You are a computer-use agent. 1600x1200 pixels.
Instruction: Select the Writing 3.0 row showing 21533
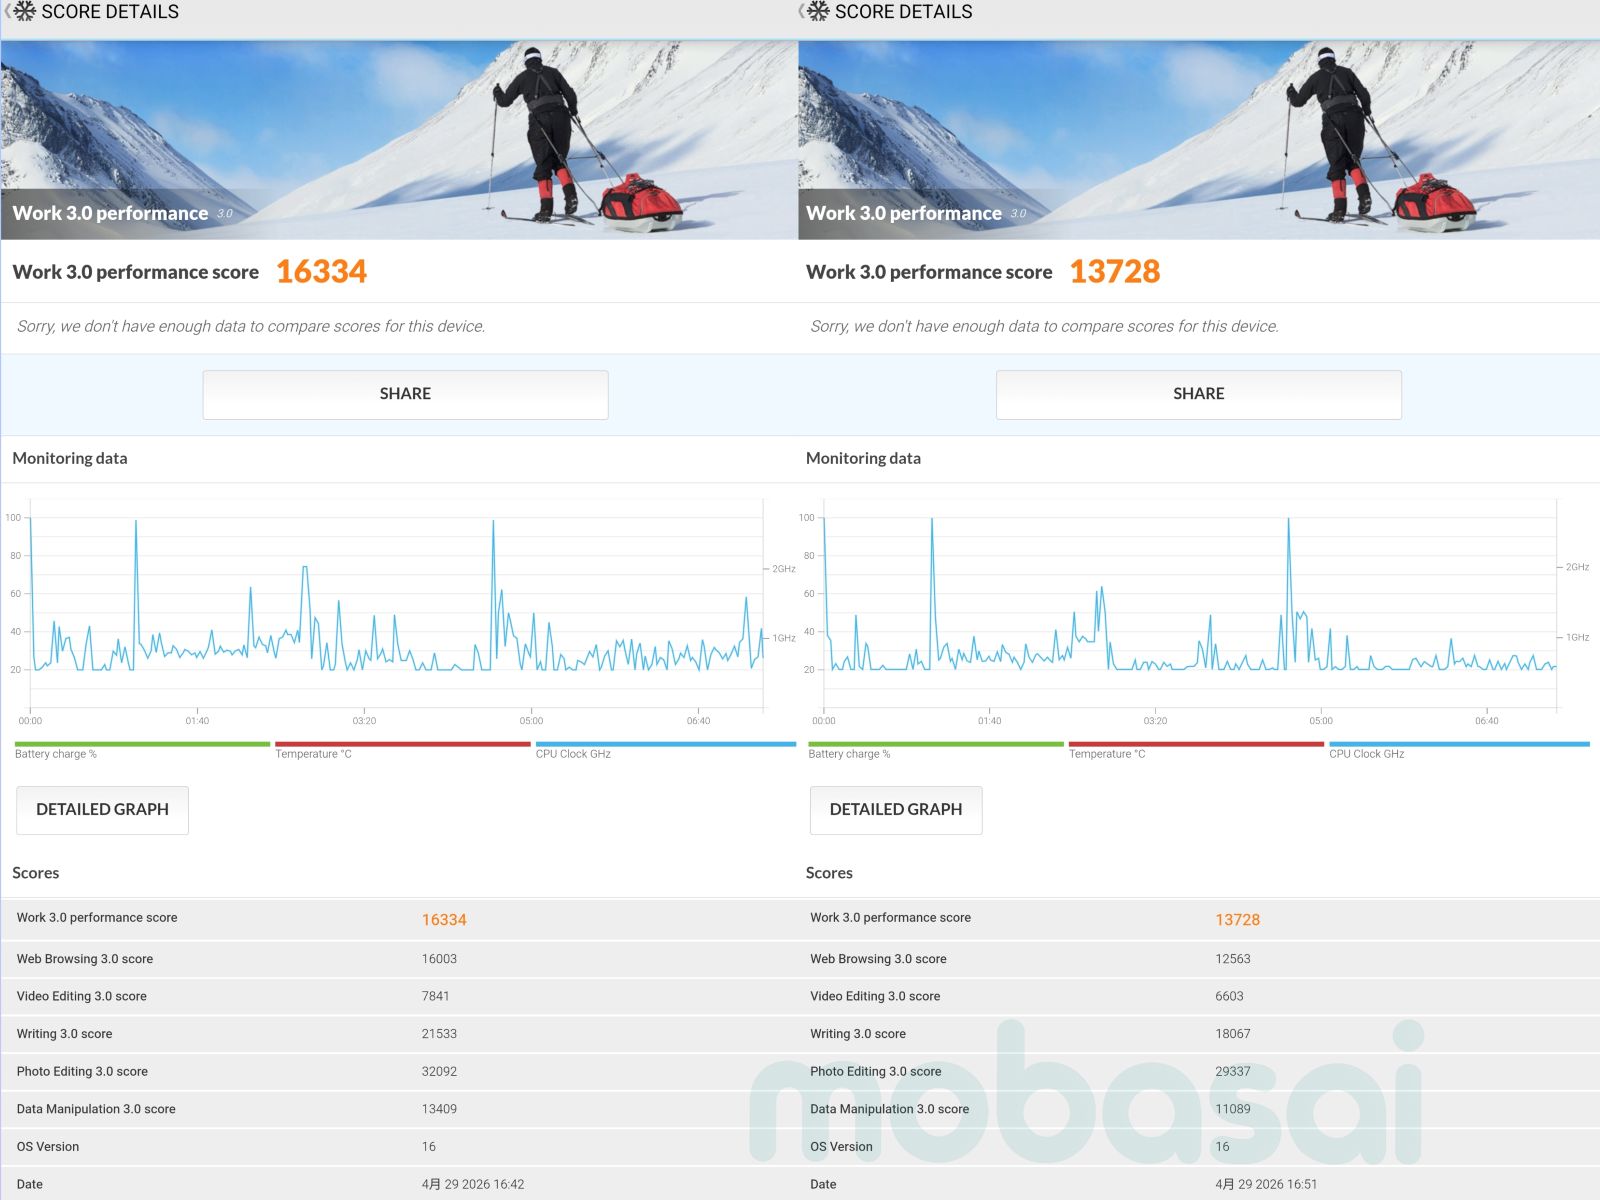click(399, 1034)
